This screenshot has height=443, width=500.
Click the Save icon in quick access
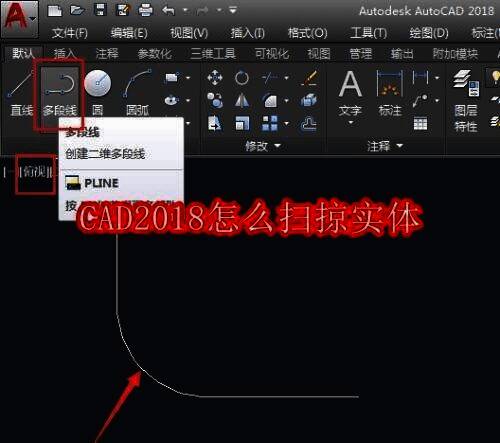pyautogui.click(x=100, y=11)
